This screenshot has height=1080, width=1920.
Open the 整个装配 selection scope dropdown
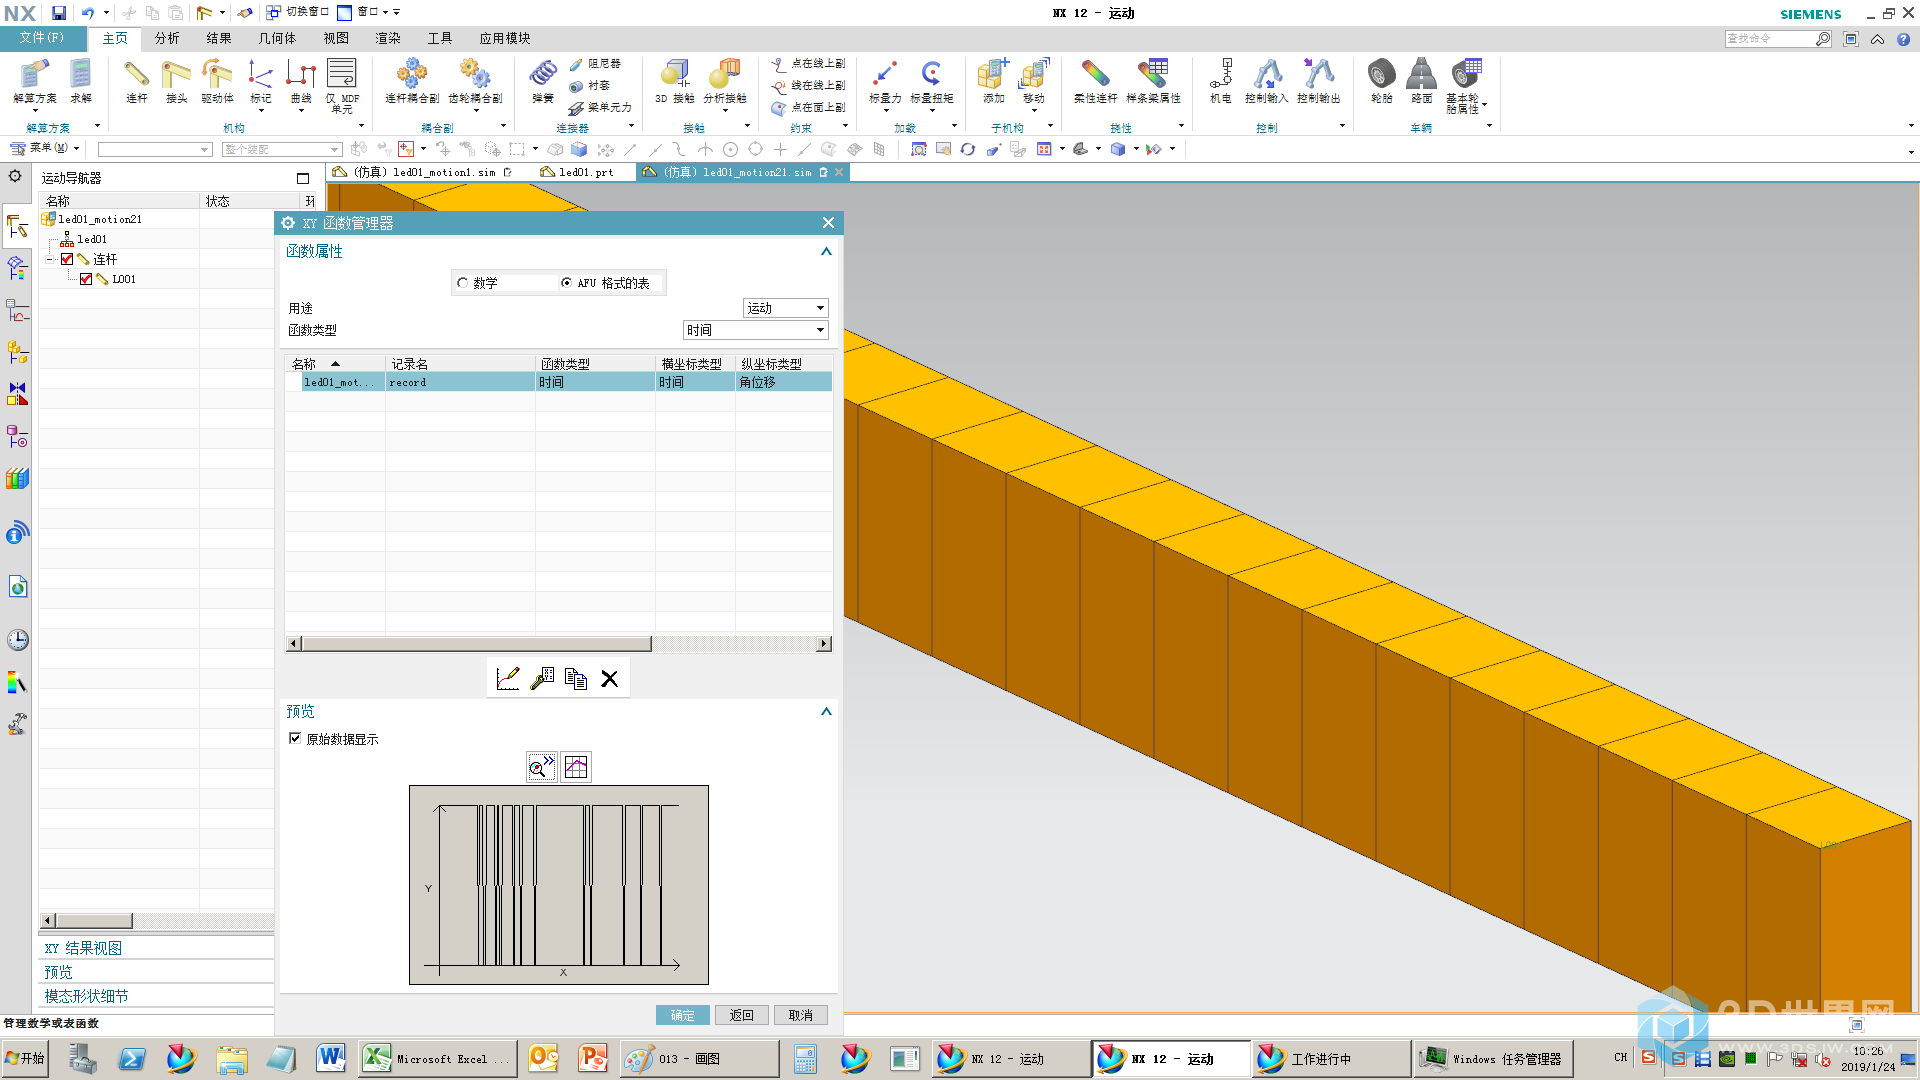282,149
